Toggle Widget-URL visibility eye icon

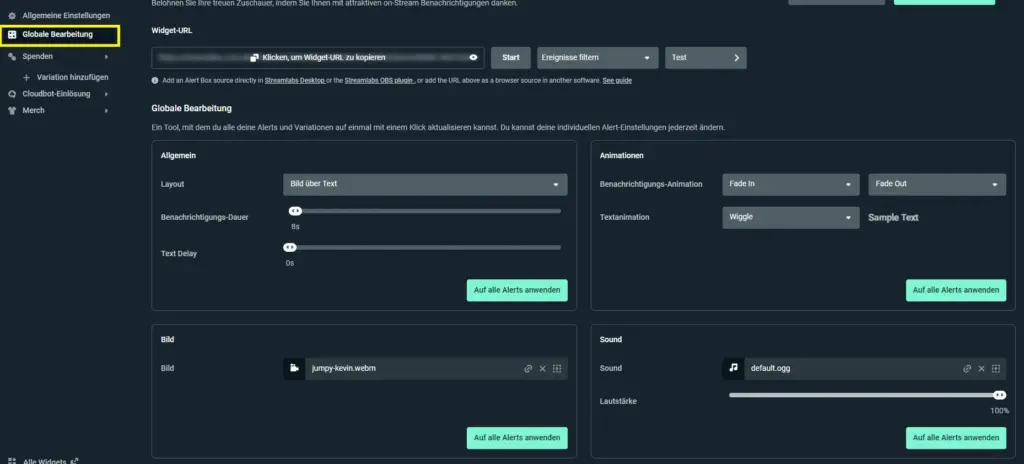[x=473, y=58]
